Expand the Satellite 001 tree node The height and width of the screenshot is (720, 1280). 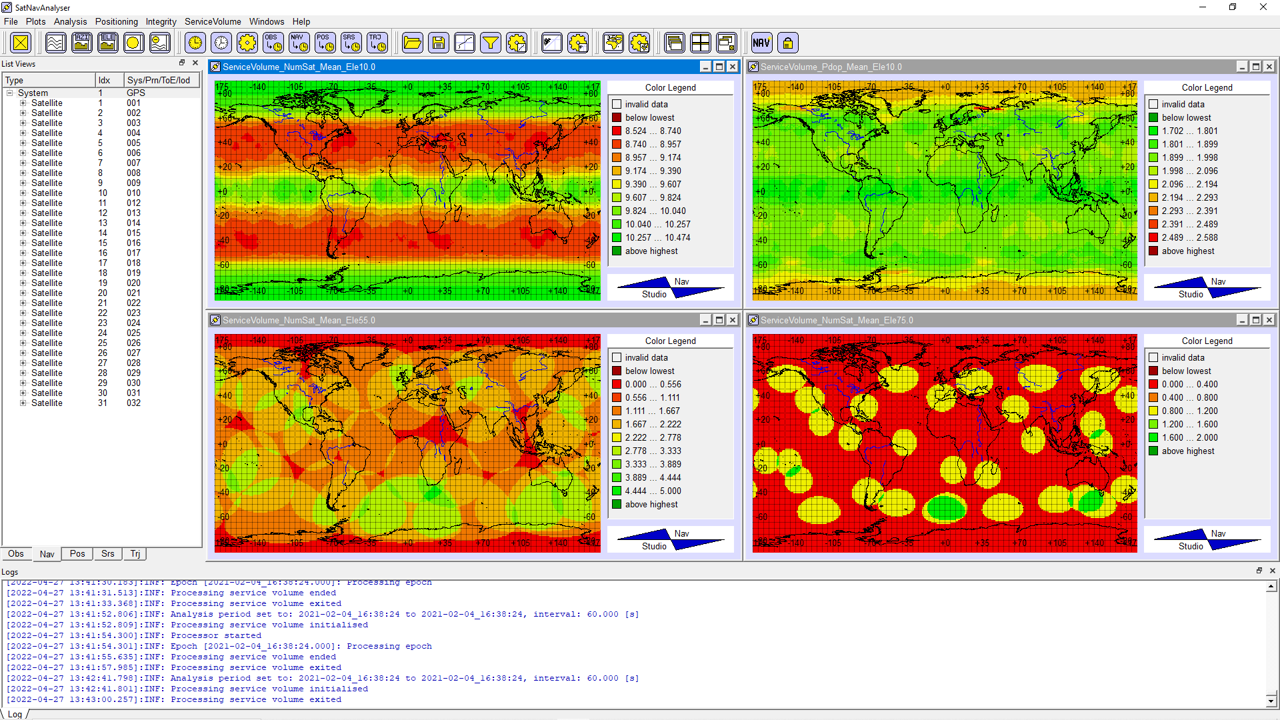23,103
